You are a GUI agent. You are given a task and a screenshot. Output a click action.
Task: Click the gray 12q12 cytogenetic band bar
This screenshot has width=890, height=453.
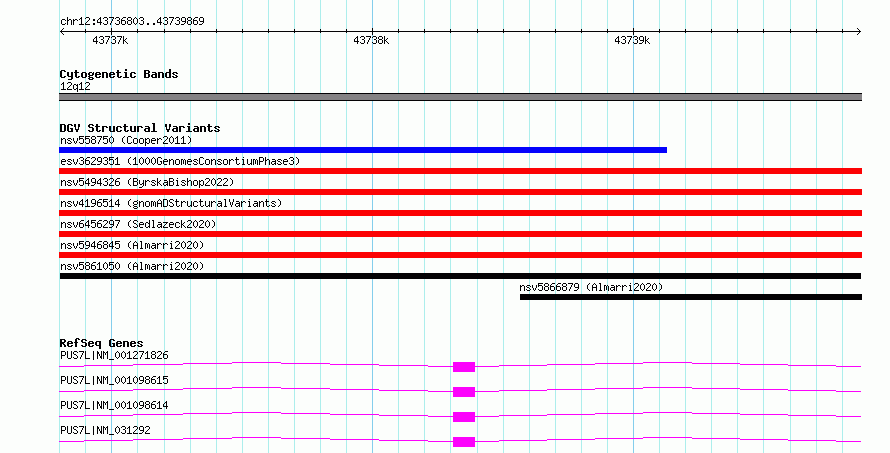pyautogui.click(x=461, y=97)
